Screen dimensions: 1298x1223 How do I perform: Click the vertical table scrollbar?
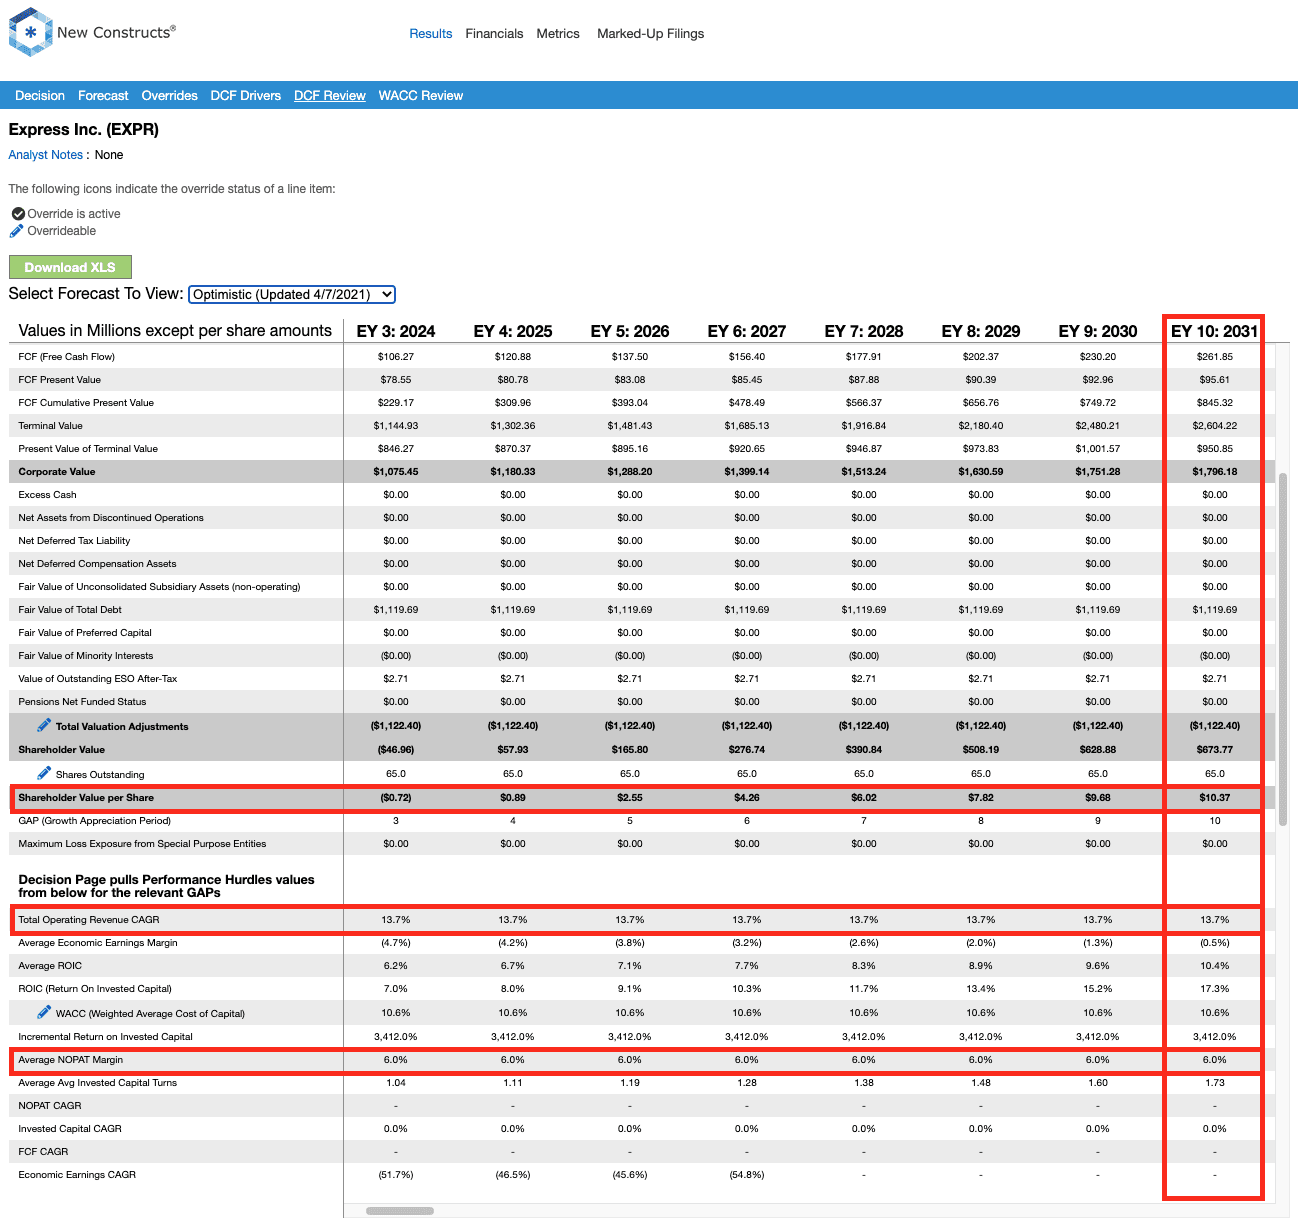(1283, 648)
